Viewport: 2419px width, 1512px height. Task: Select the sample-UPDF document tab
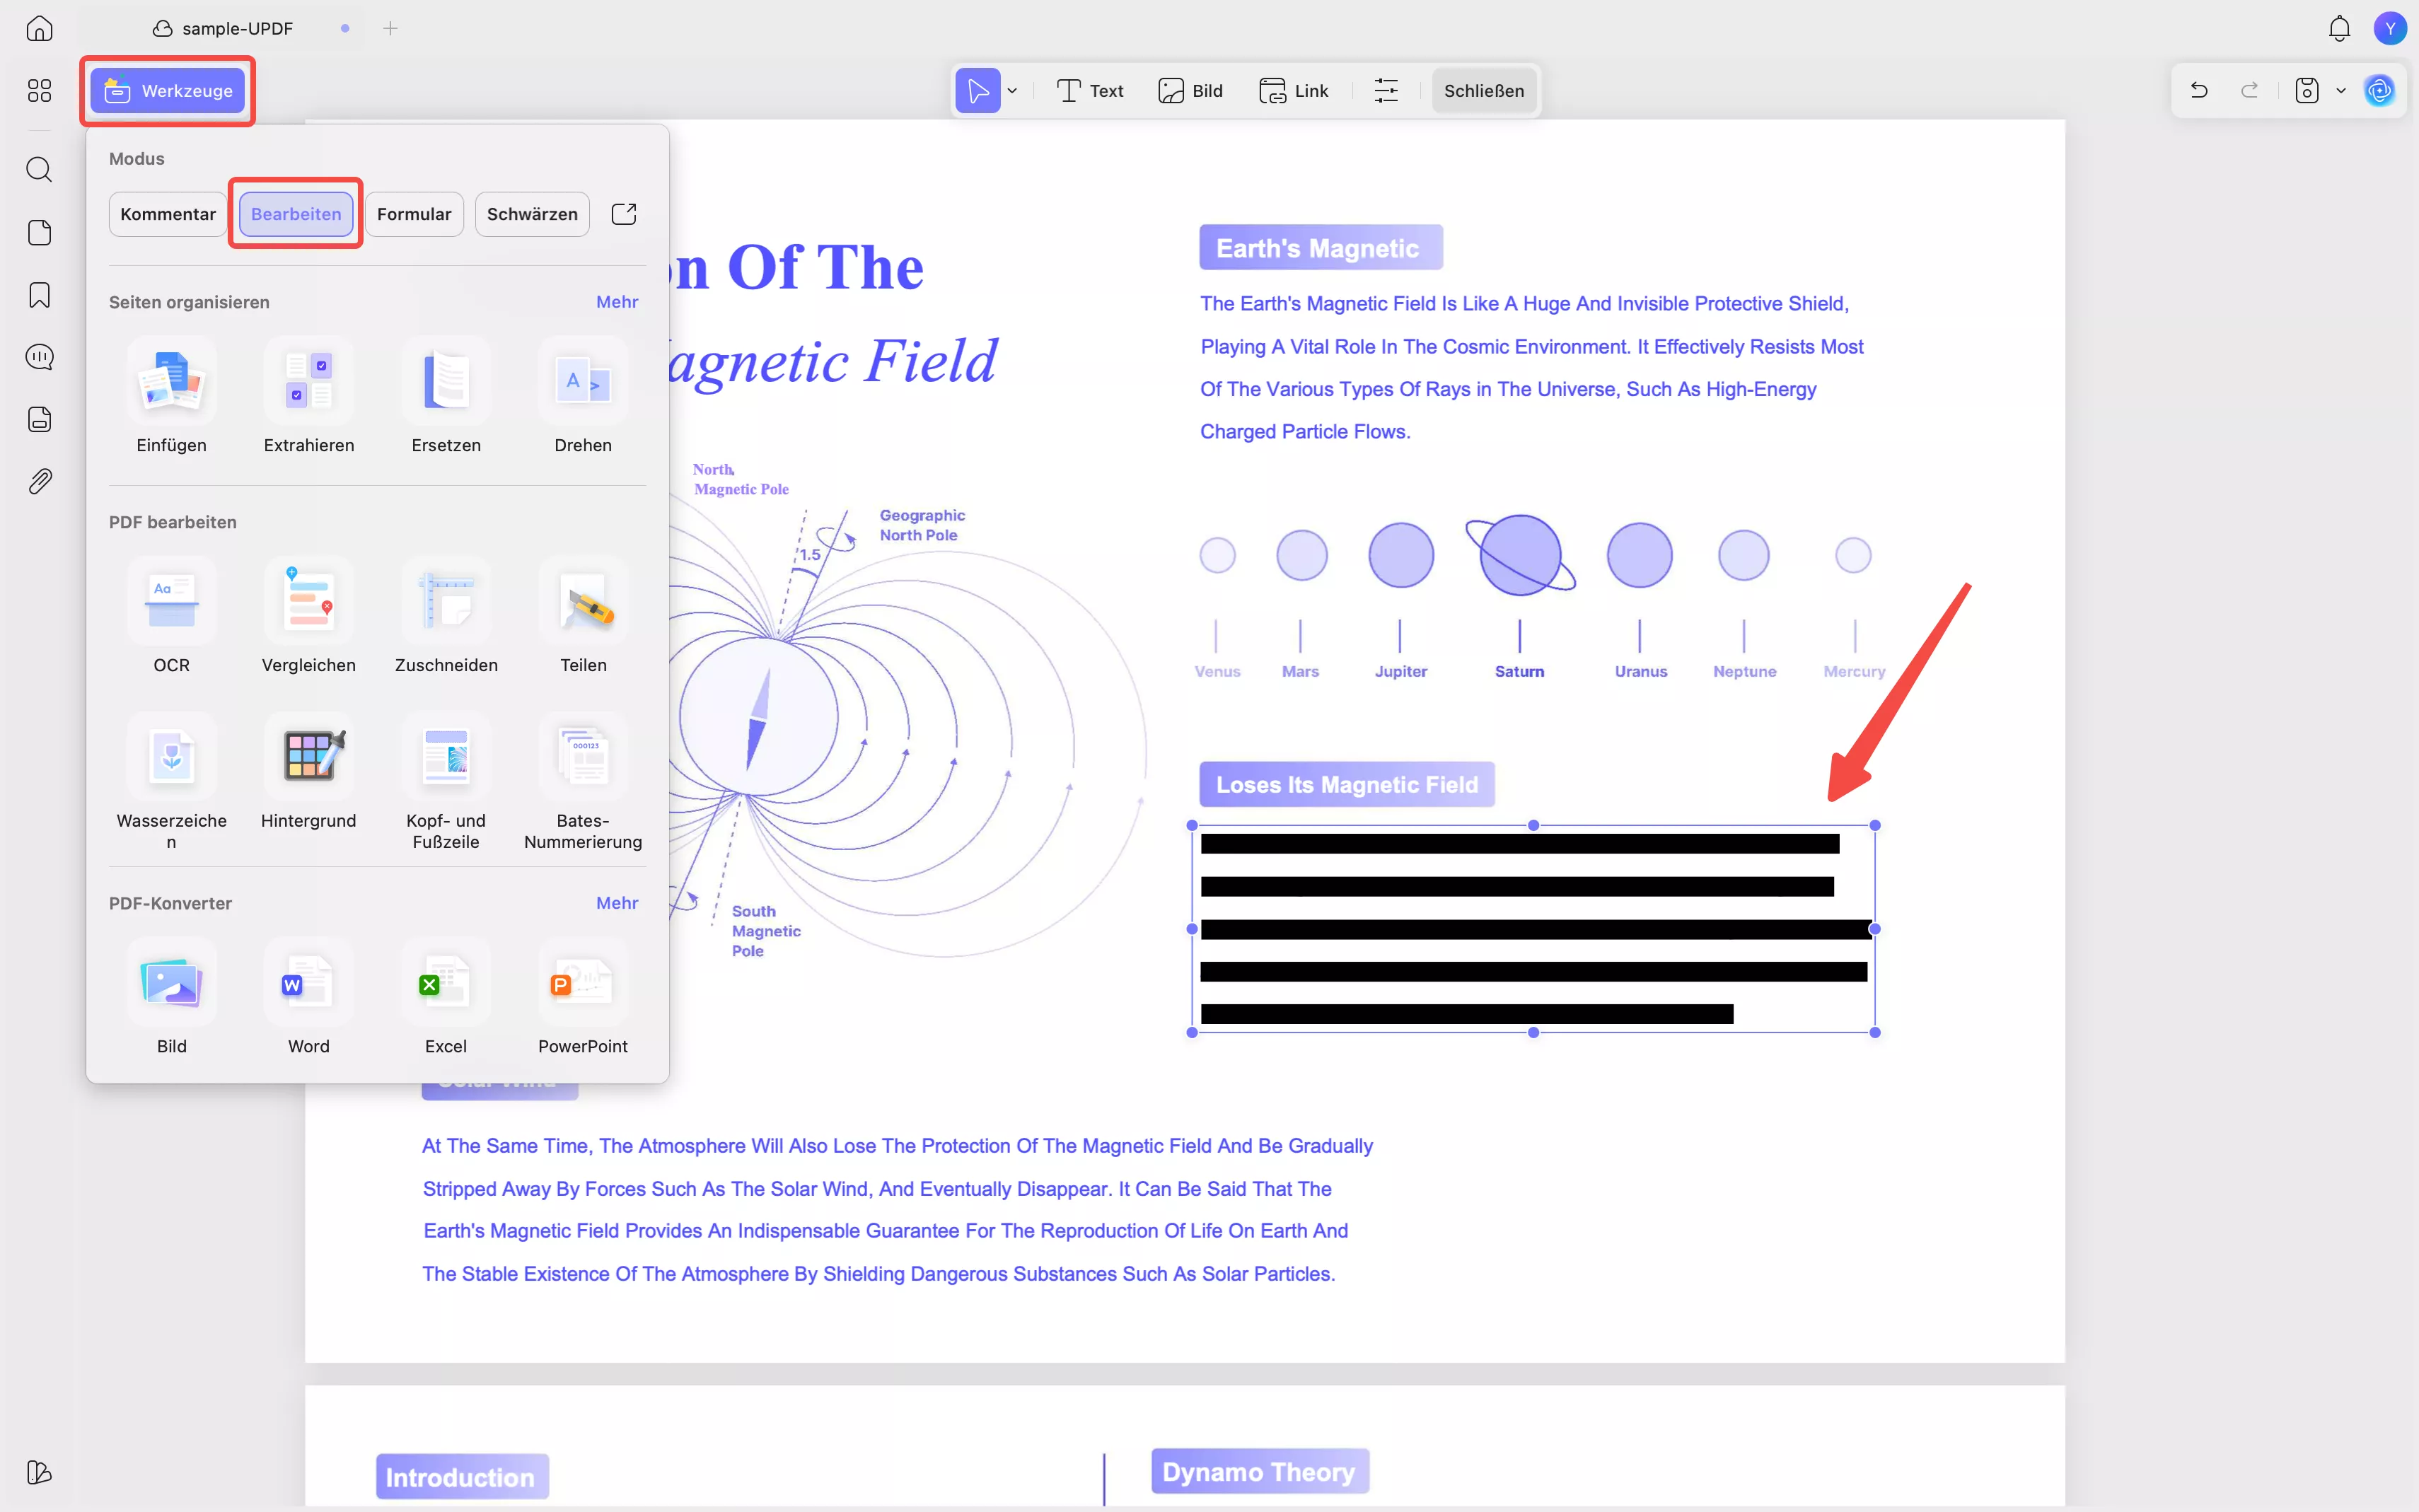[x=236, y=29]
